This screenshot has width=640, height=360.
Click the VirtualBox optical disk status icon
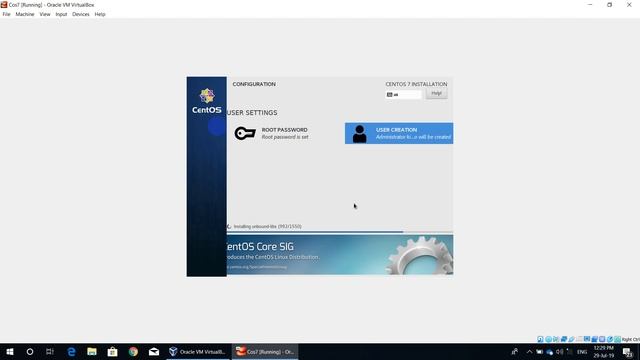click(x=549, y=339)
